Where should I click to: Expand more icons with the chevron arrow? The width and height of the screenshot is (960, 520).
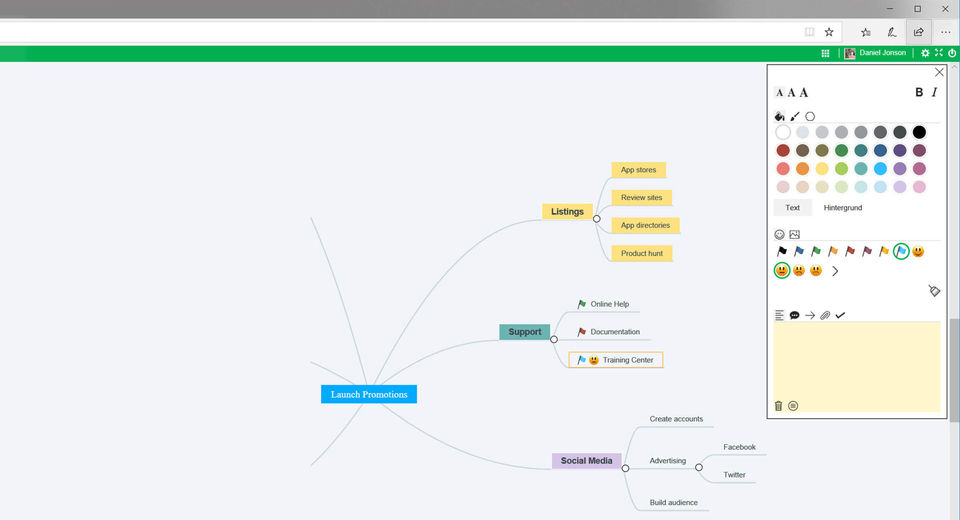(835, 271)
